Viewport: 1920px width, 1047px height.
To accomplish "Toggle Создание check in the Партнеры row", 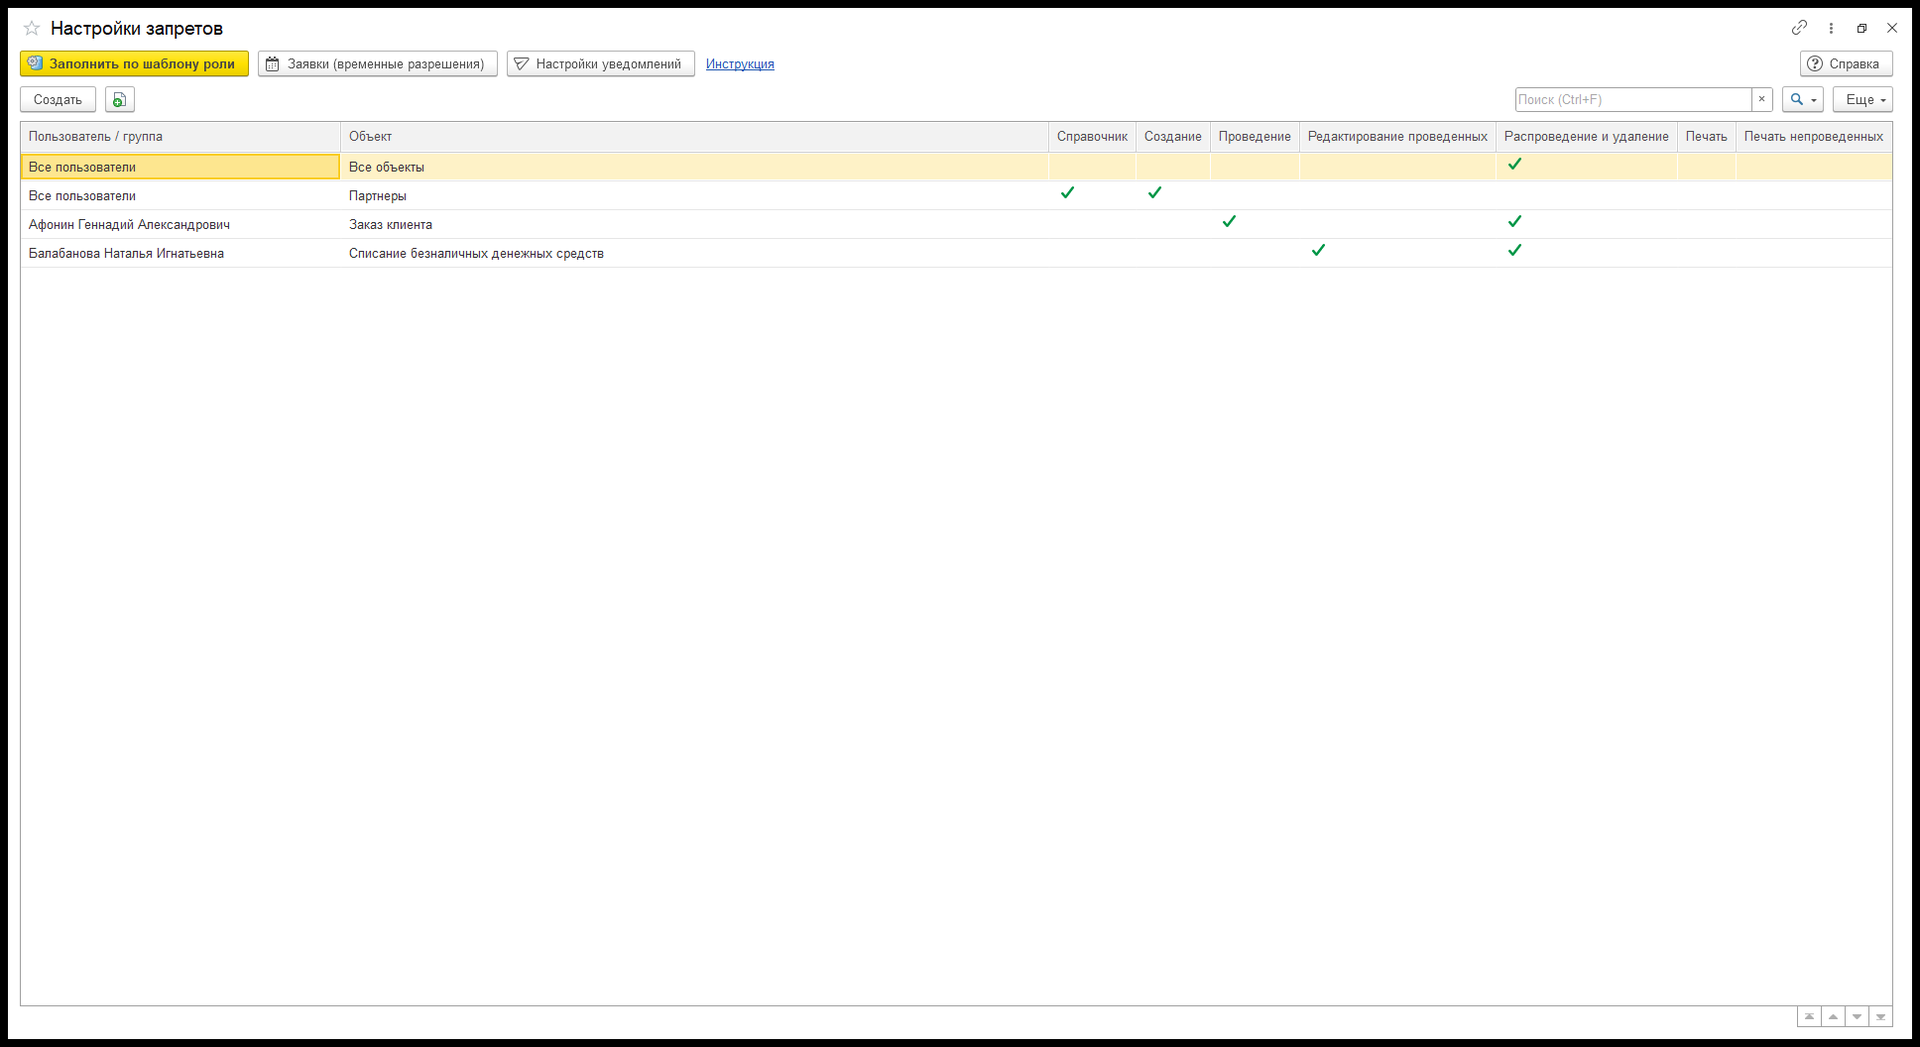I will pyautogui.click(x=1154, y=193).
